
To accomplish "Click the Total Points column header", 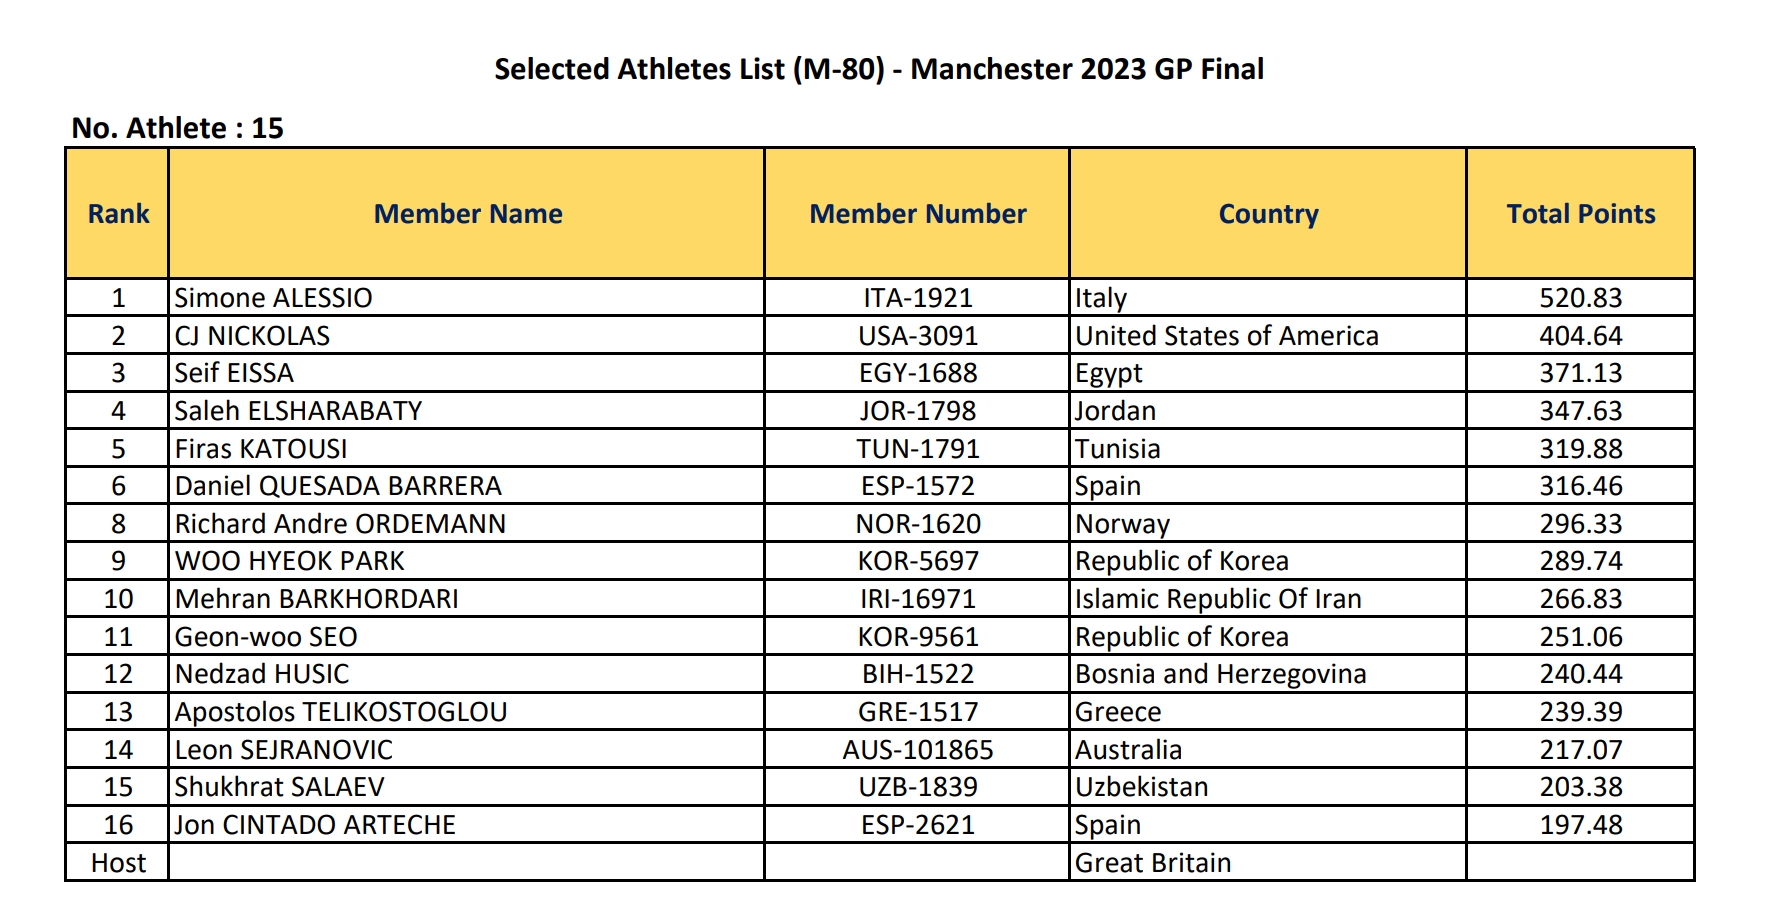I will point(1581,214).
